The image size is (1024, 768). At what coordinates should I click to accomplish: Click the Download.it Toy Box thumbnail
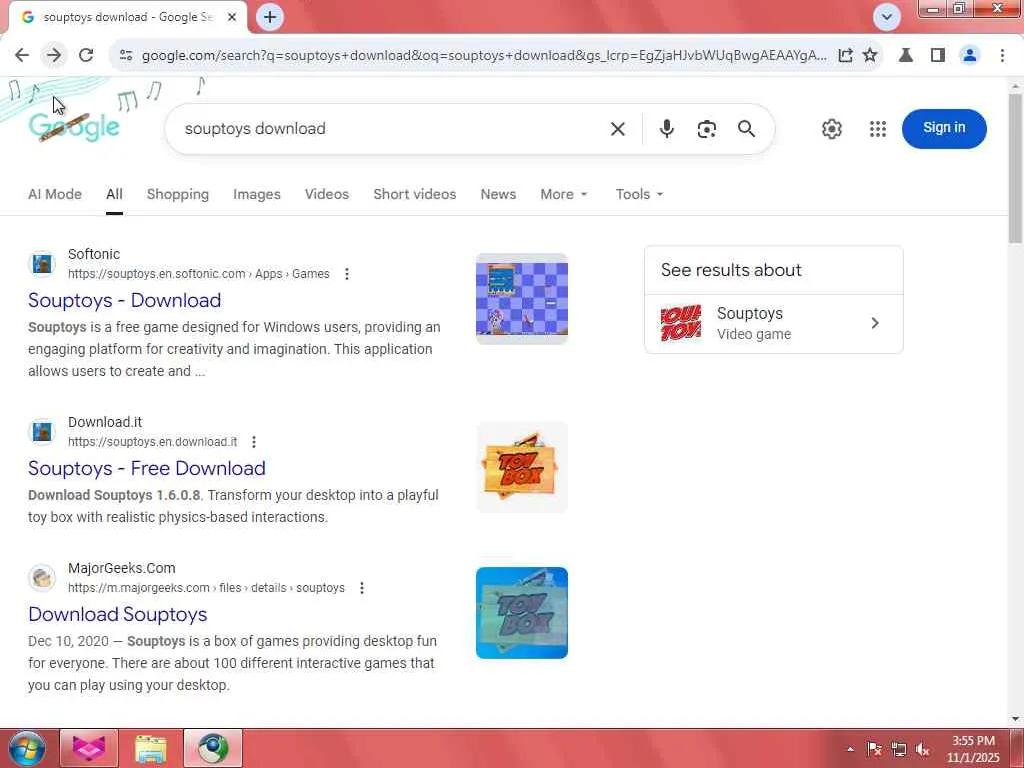point(522,467)
